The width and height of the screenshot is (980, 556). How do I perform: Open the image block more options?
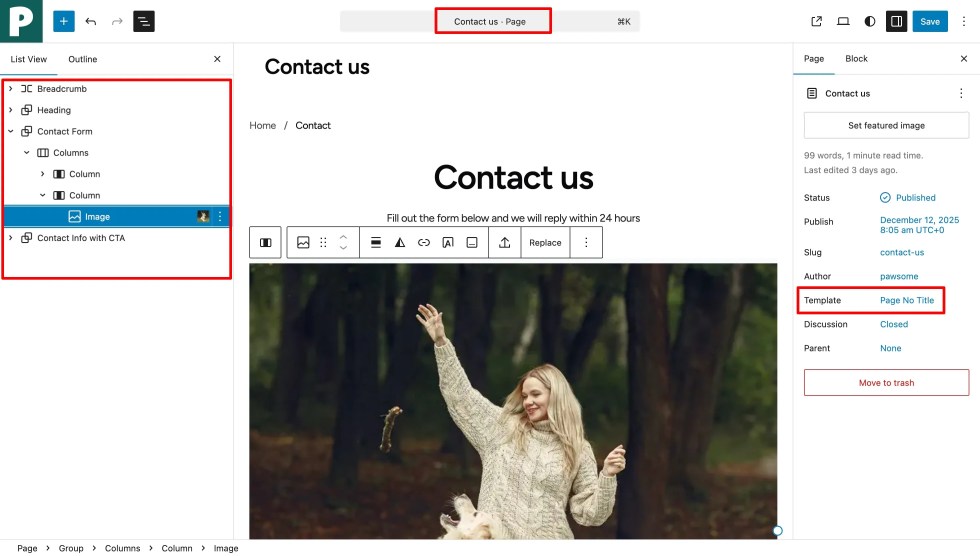(586, 242)
